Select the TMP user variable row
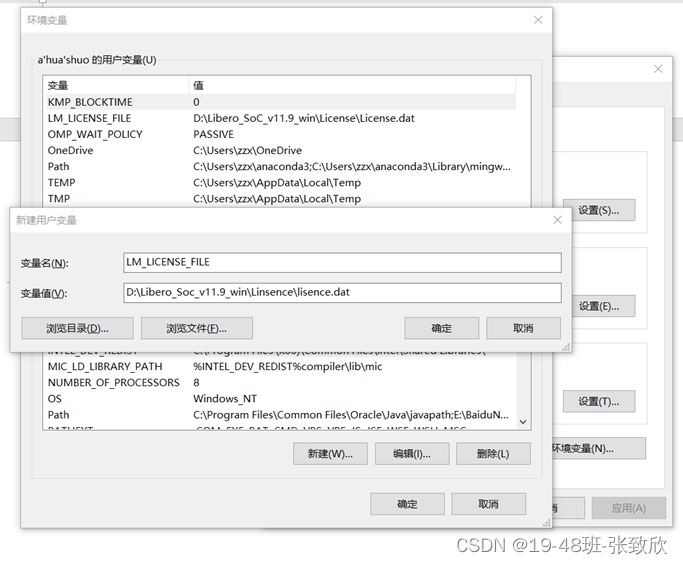This screenshot has height=564, width=683. click(281, 199)
